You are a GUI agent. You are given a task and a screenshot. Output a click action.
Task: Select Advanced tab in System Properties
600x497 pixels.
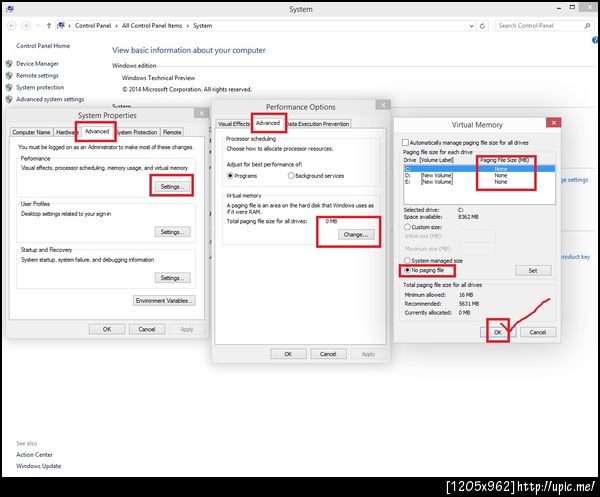coord(97,131)
